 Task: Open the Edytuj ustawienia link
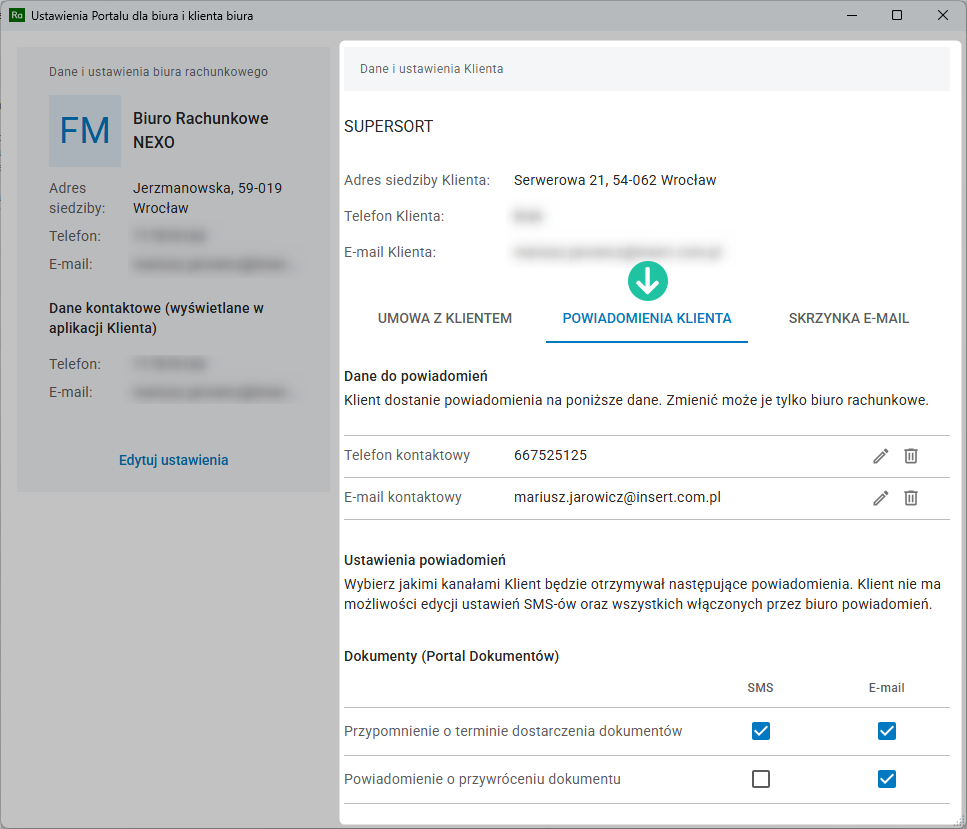point(174,460)
